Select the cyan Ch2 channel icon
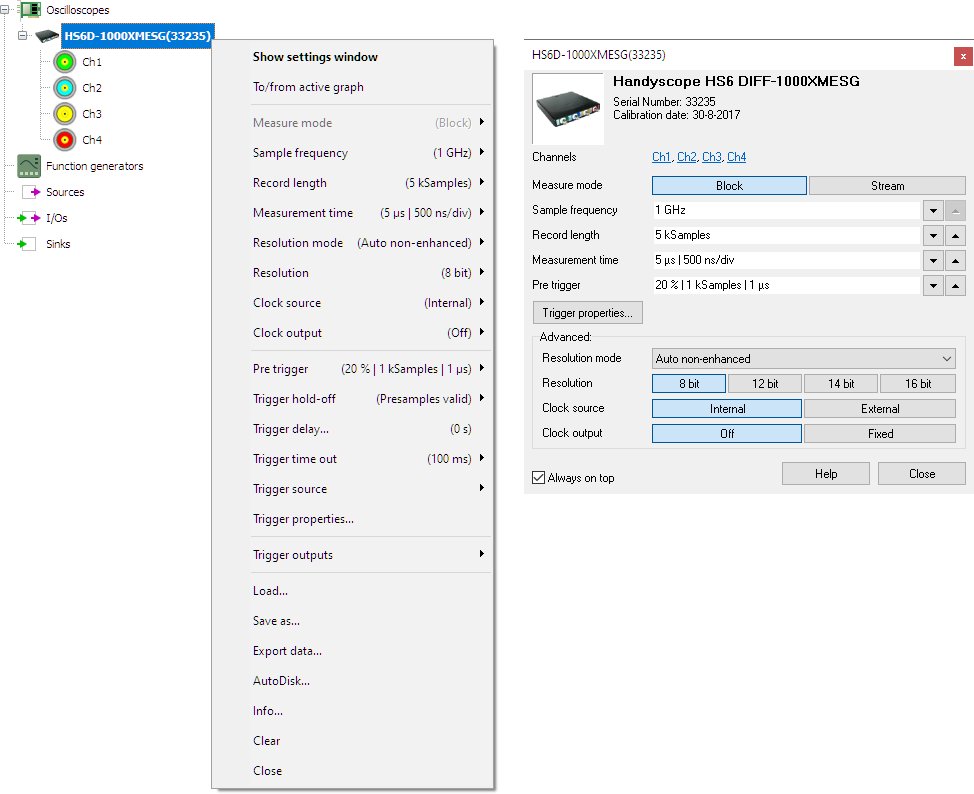 [65, 88]
